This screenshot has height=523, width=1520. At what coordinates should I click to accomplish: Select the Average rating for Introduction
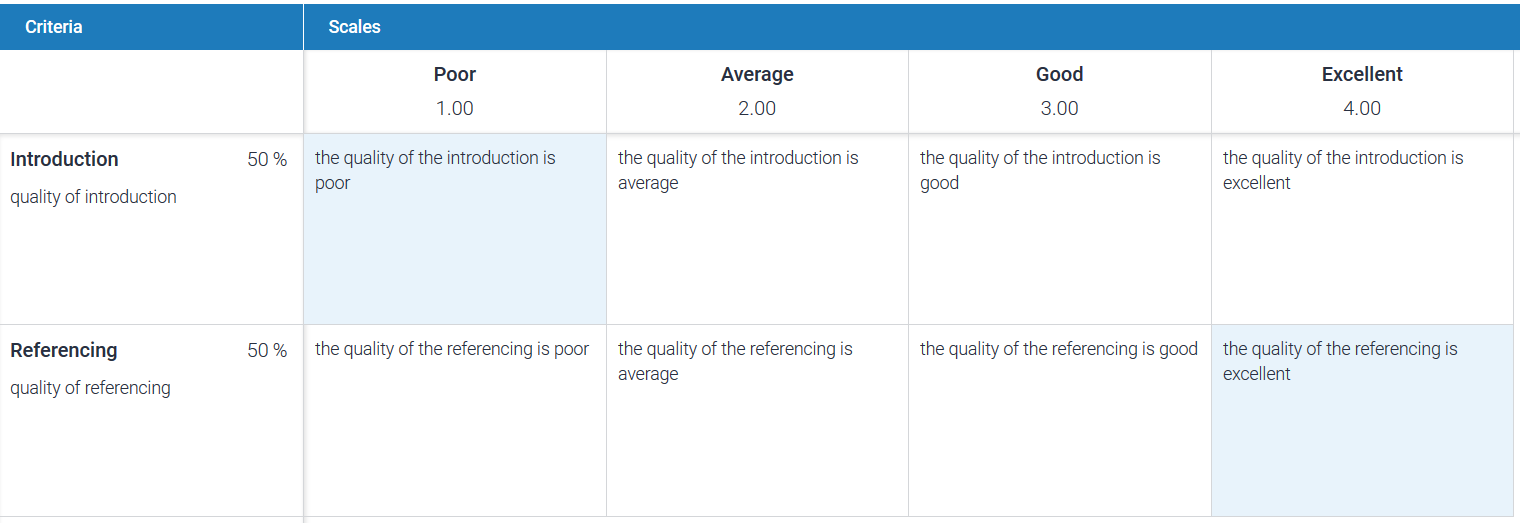tap(757, 228)
